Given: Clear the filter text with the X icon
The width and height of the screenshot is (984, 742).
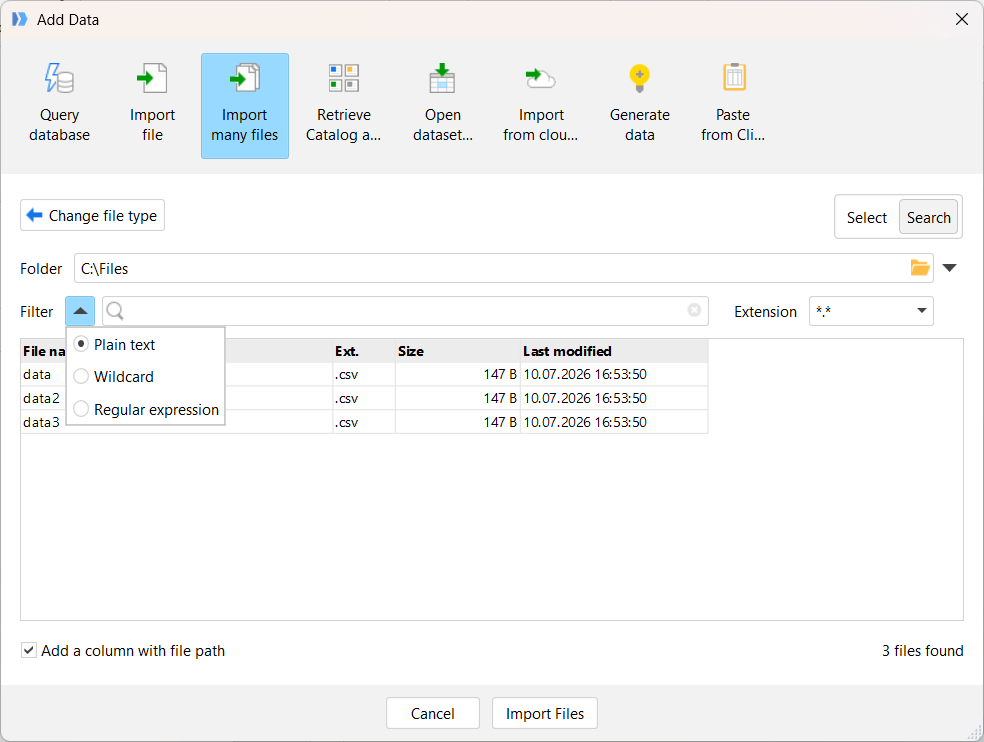Looking at the screenshot, I should tap(694, 310).
